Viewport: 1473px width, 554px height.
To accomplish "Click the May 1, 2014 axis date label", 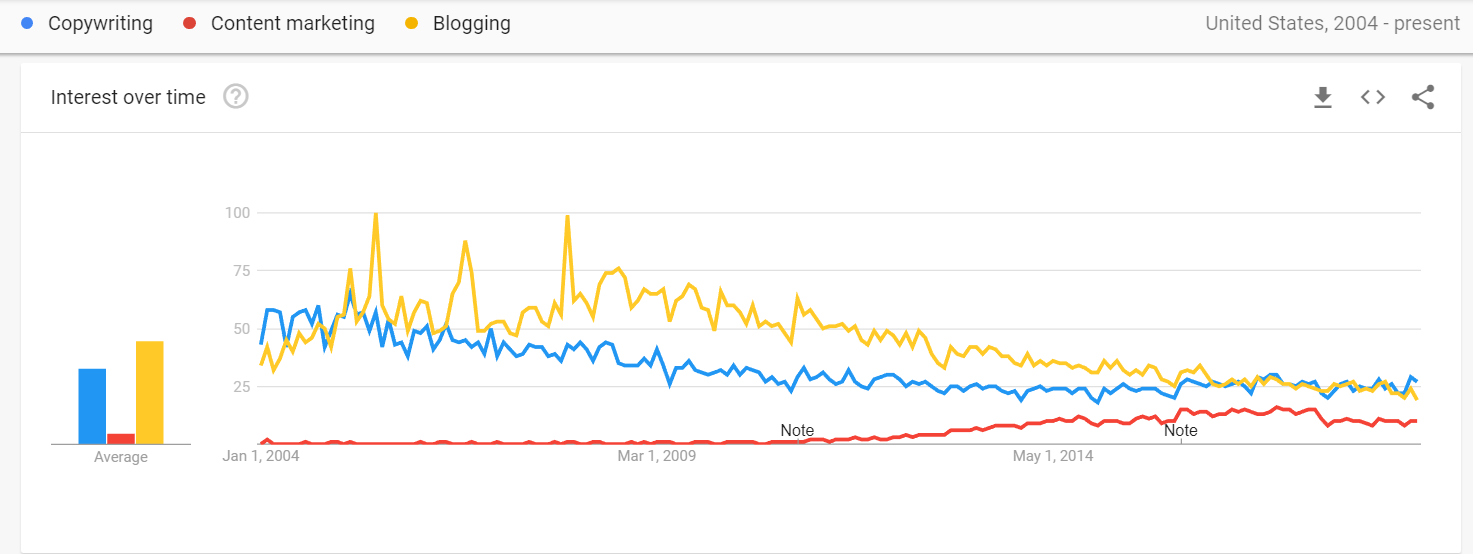I will [x=1053, y=457].
